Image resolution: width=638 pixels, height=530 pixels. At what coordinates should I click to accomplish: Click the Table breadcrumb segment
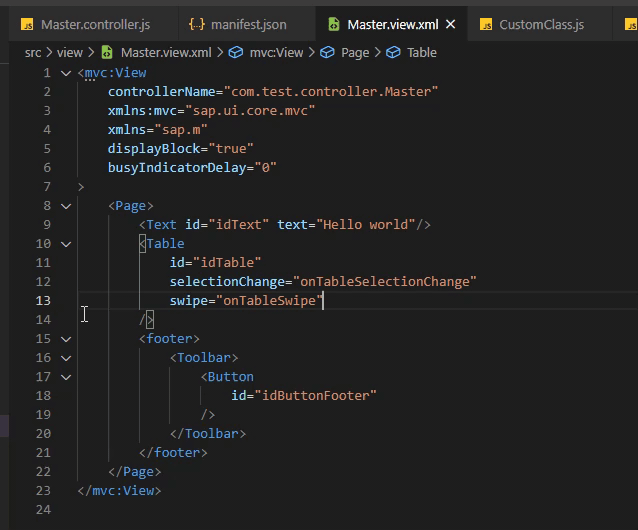(x=422, y=53)
